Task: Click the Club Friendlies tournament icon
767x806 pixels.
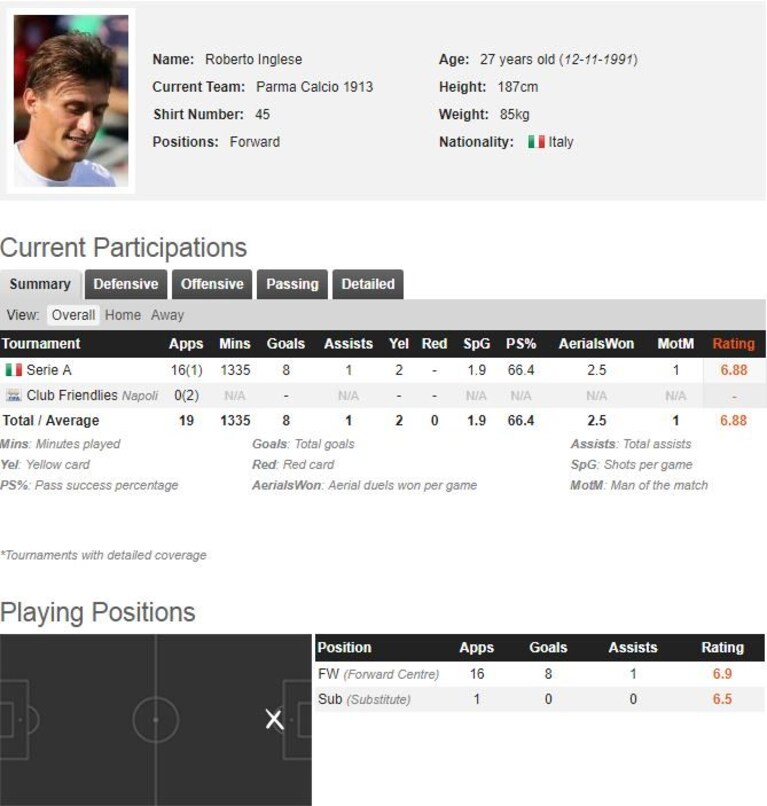Action: 13,395
